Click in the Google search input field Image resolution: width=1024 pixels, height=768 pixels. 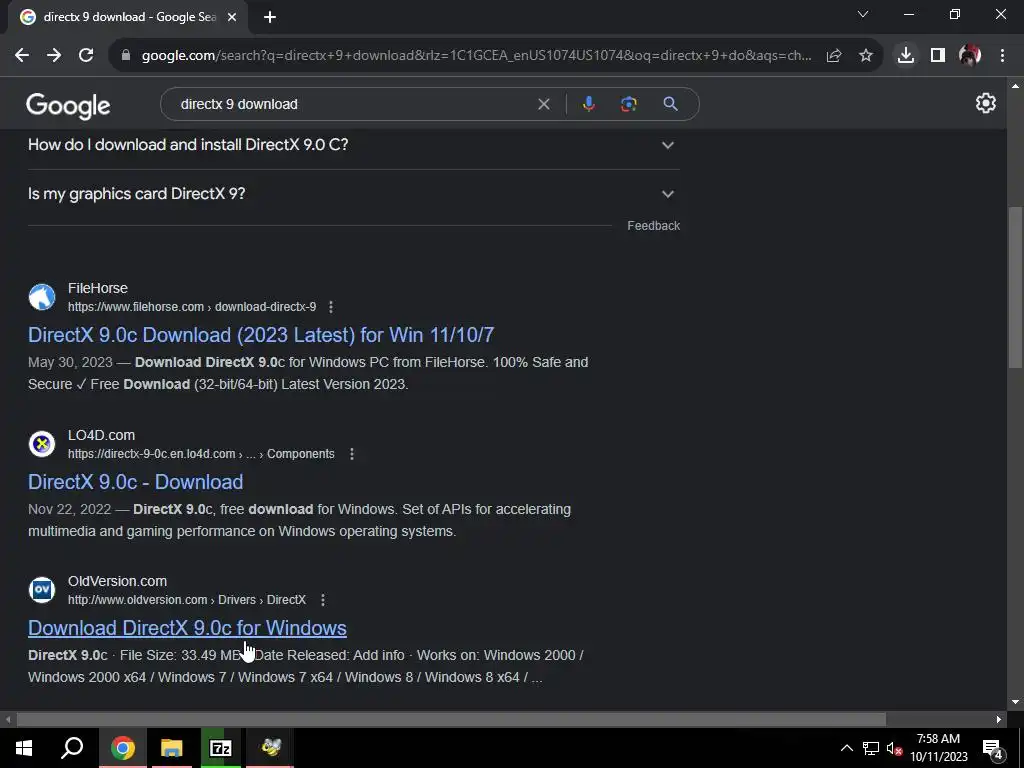coord(353,104)
